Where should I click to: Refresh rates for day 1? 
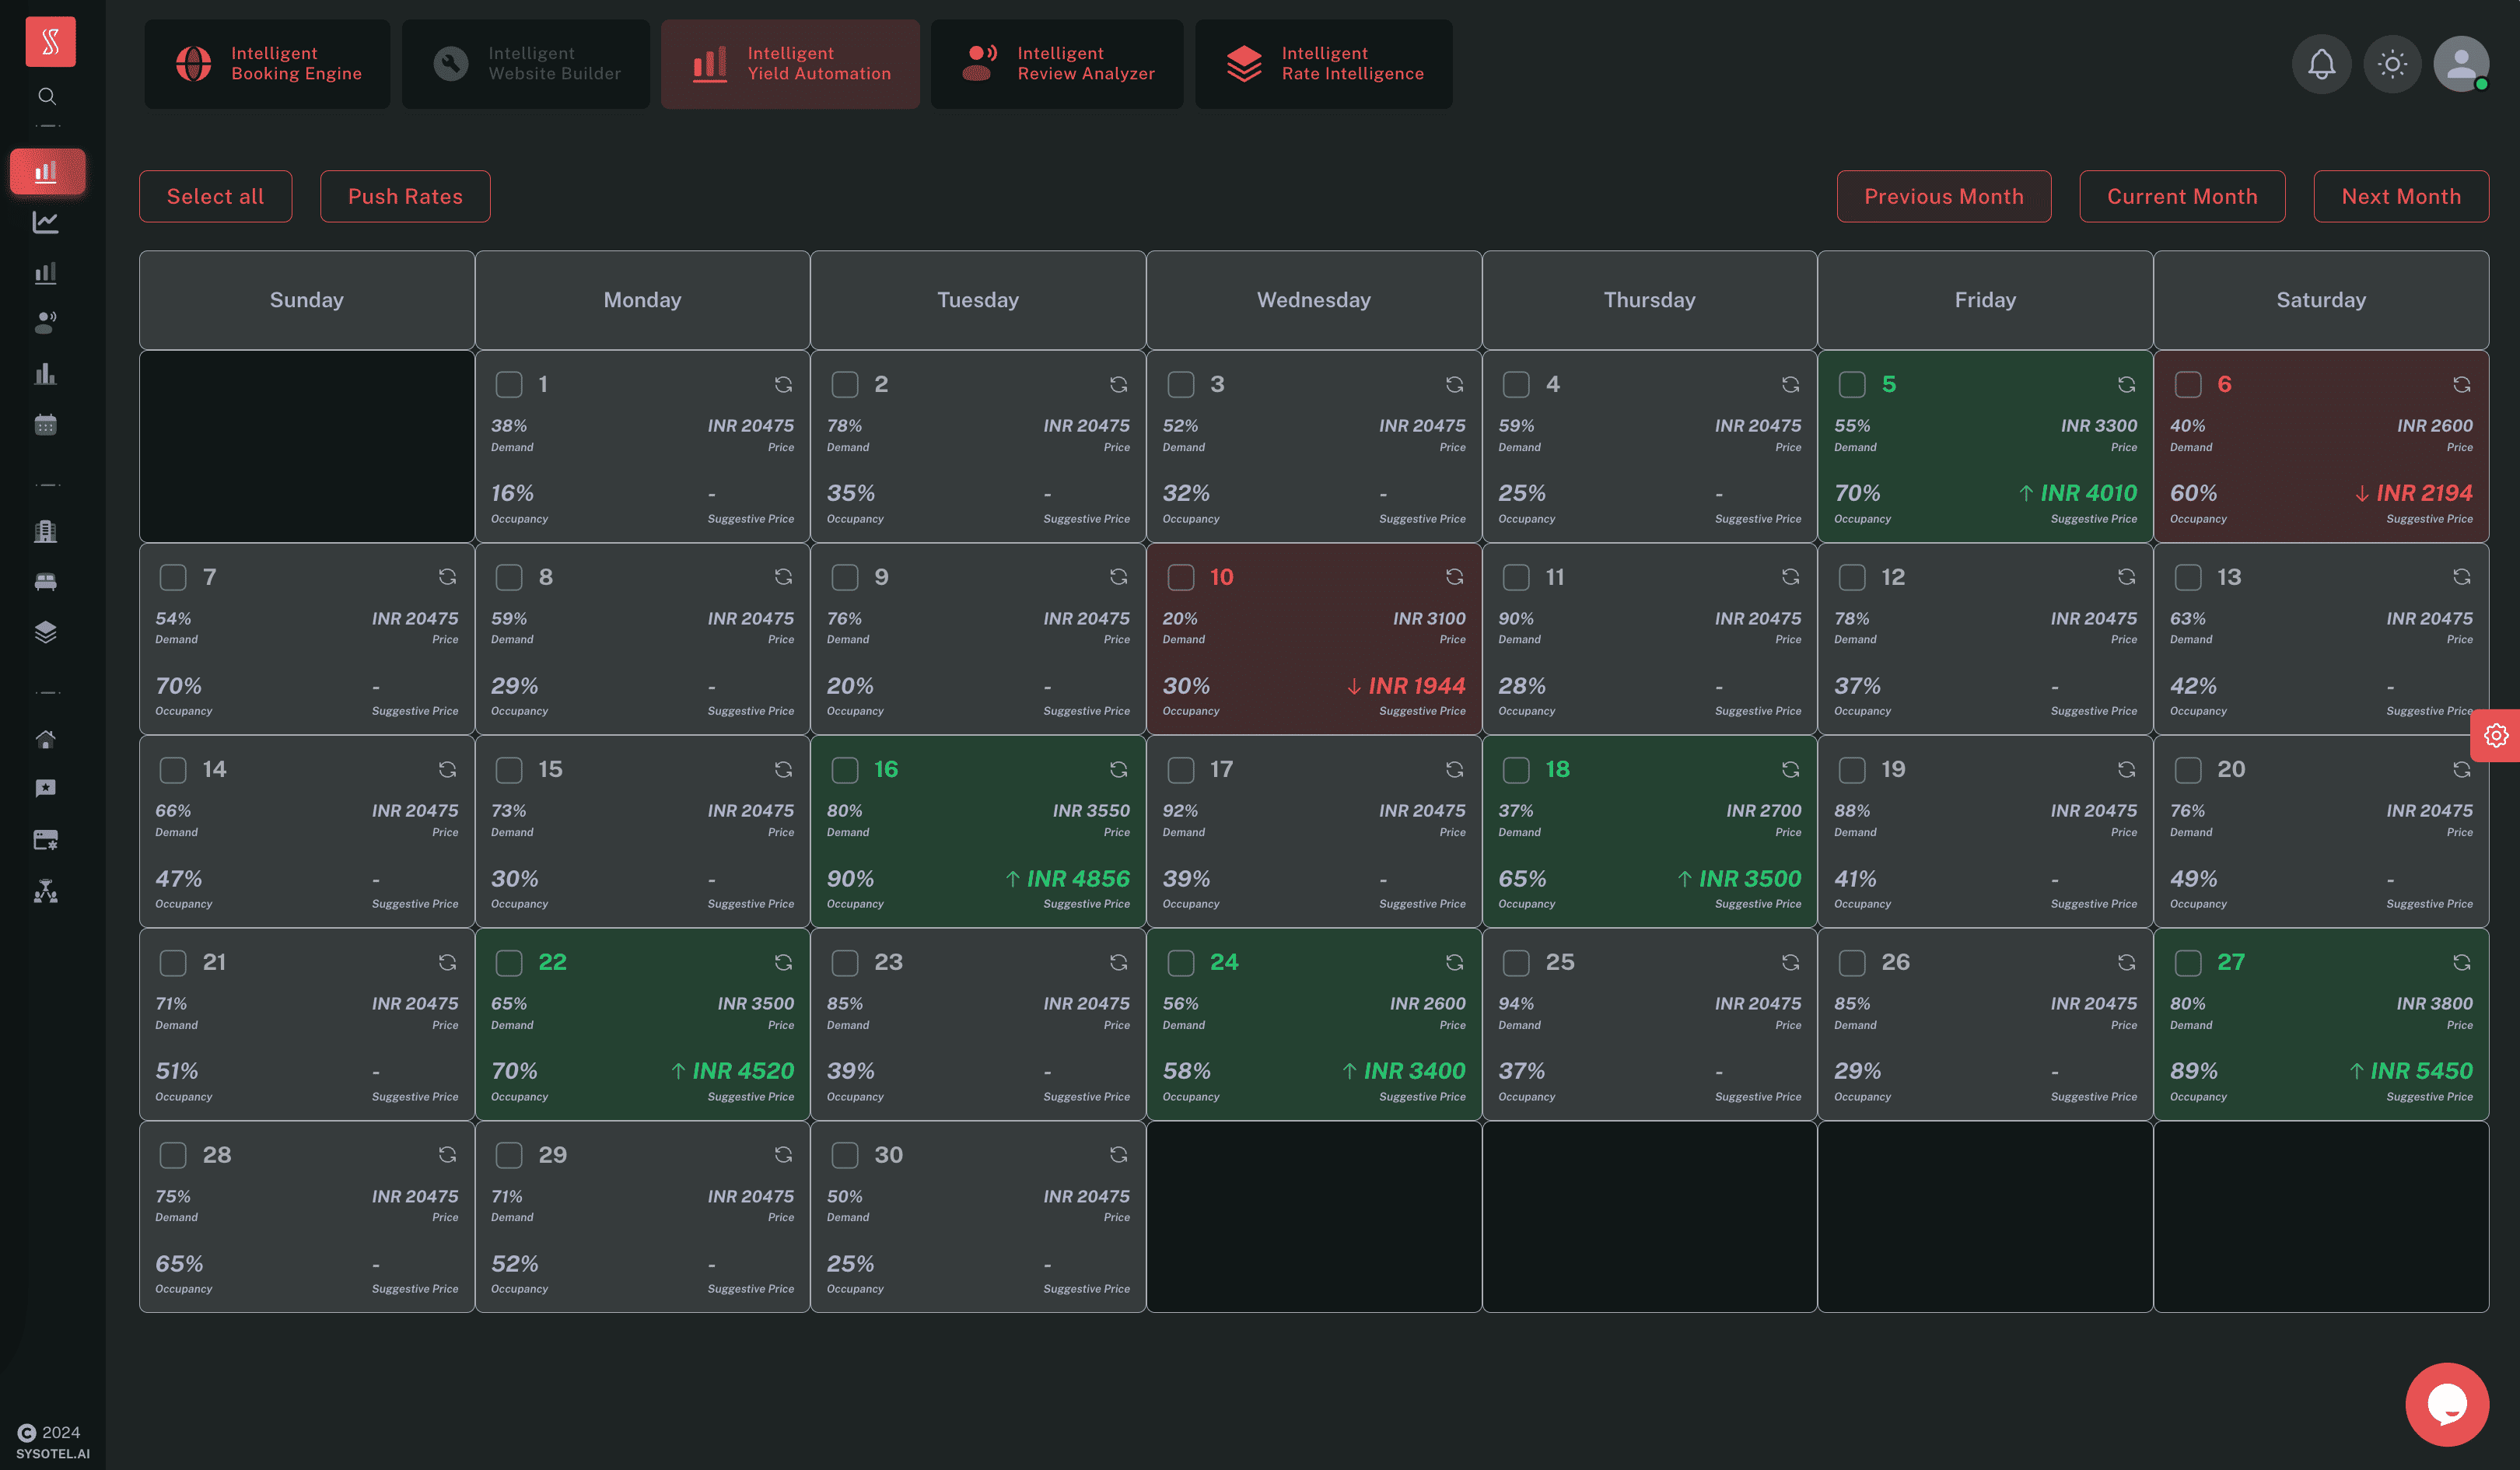783,384
